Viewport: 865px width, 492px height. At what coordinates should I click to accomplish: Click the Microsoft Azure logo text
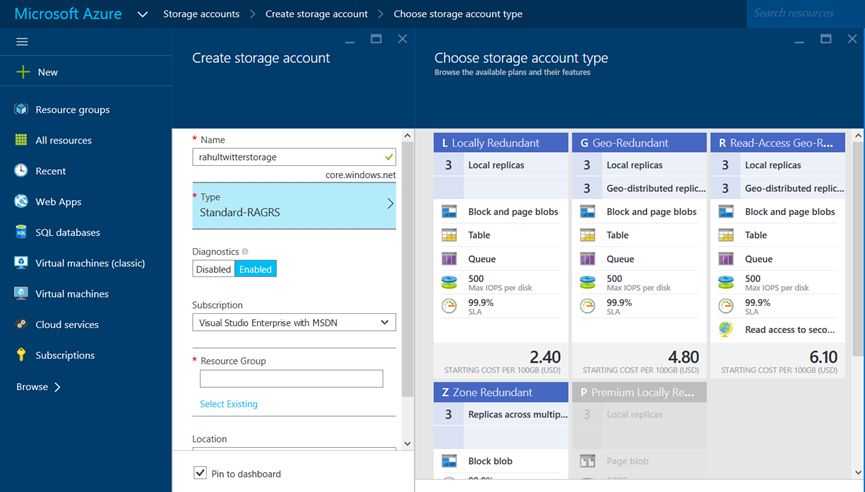pyautogui.click(x=68, y=14)
